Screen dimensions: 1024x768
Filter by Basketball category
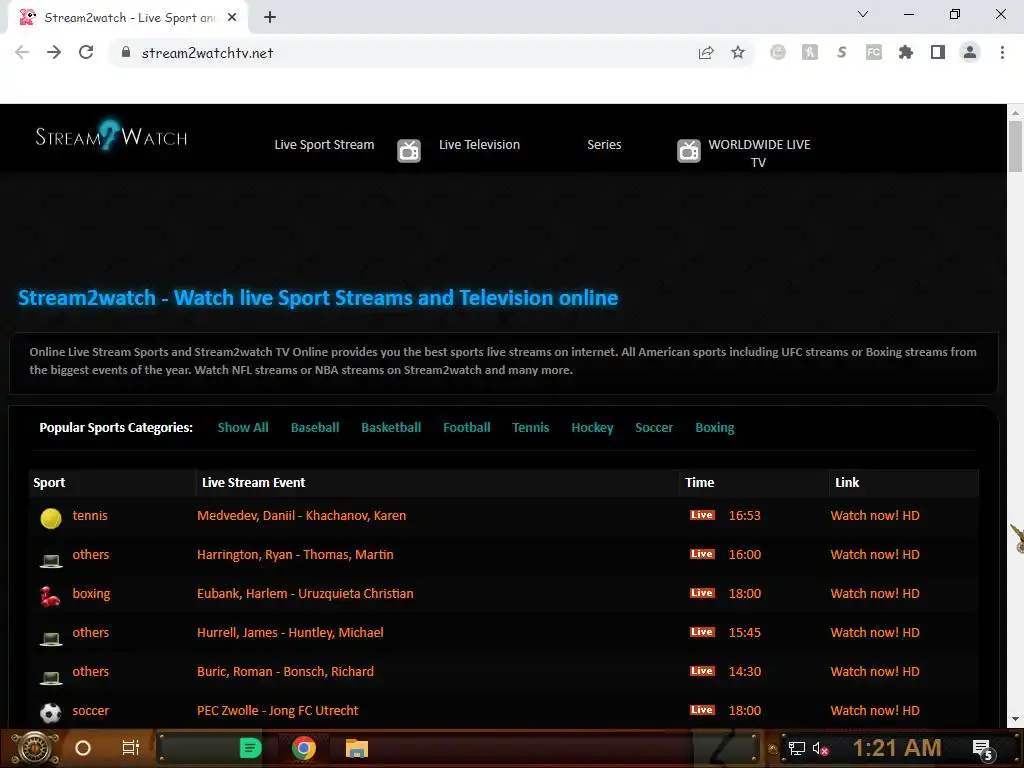coord(391,428)
